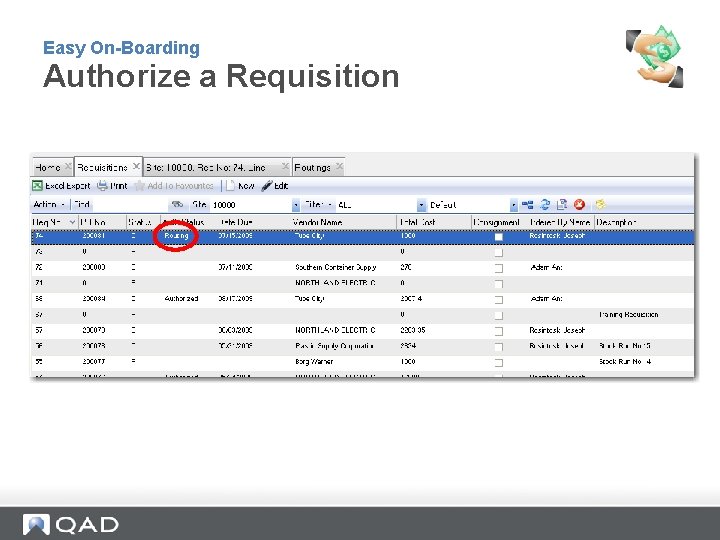720x540 pixels.
Task: Check Consignment box in the Authorized Tube City row
Action: coord(499,300)
